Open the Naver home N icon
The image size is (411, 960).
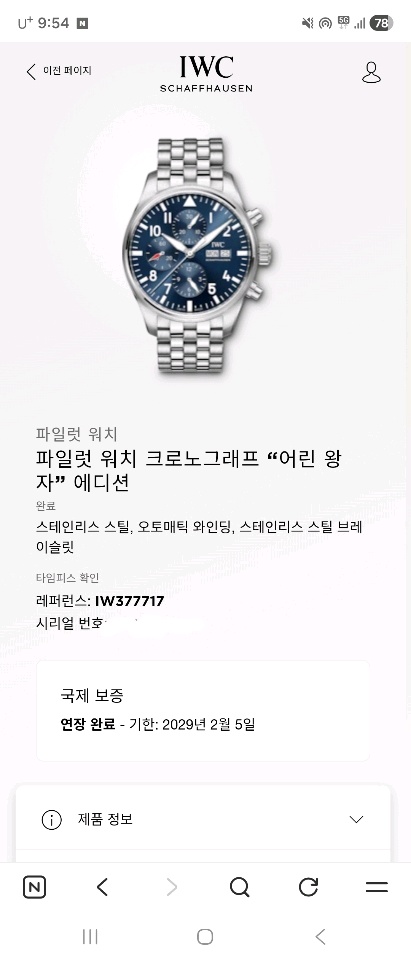[34, 887]
